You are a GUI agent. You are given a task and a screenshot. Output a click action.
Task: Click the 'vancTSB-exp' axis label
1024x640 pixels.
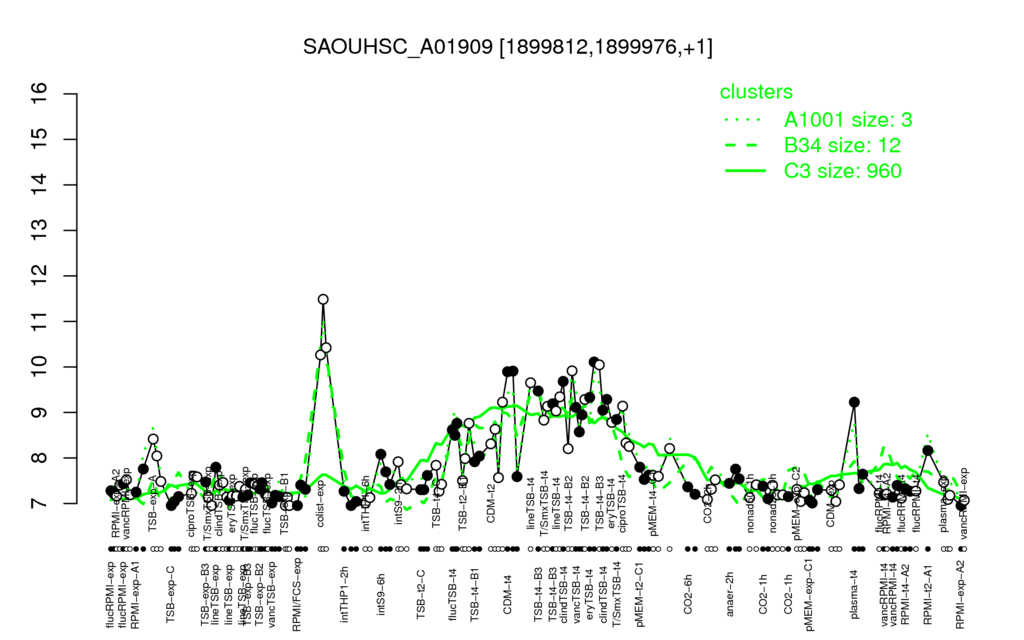[272, 594]
